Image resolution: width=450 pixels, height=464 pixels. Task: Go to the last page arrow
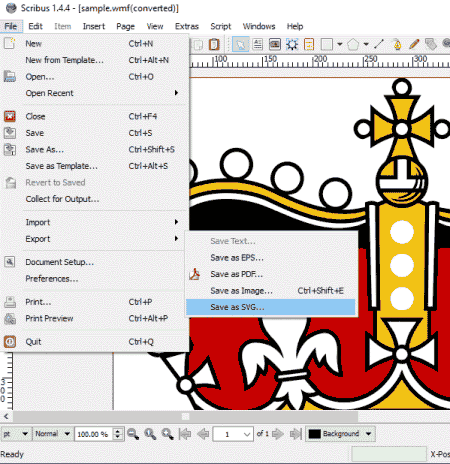tap(295, 434)
